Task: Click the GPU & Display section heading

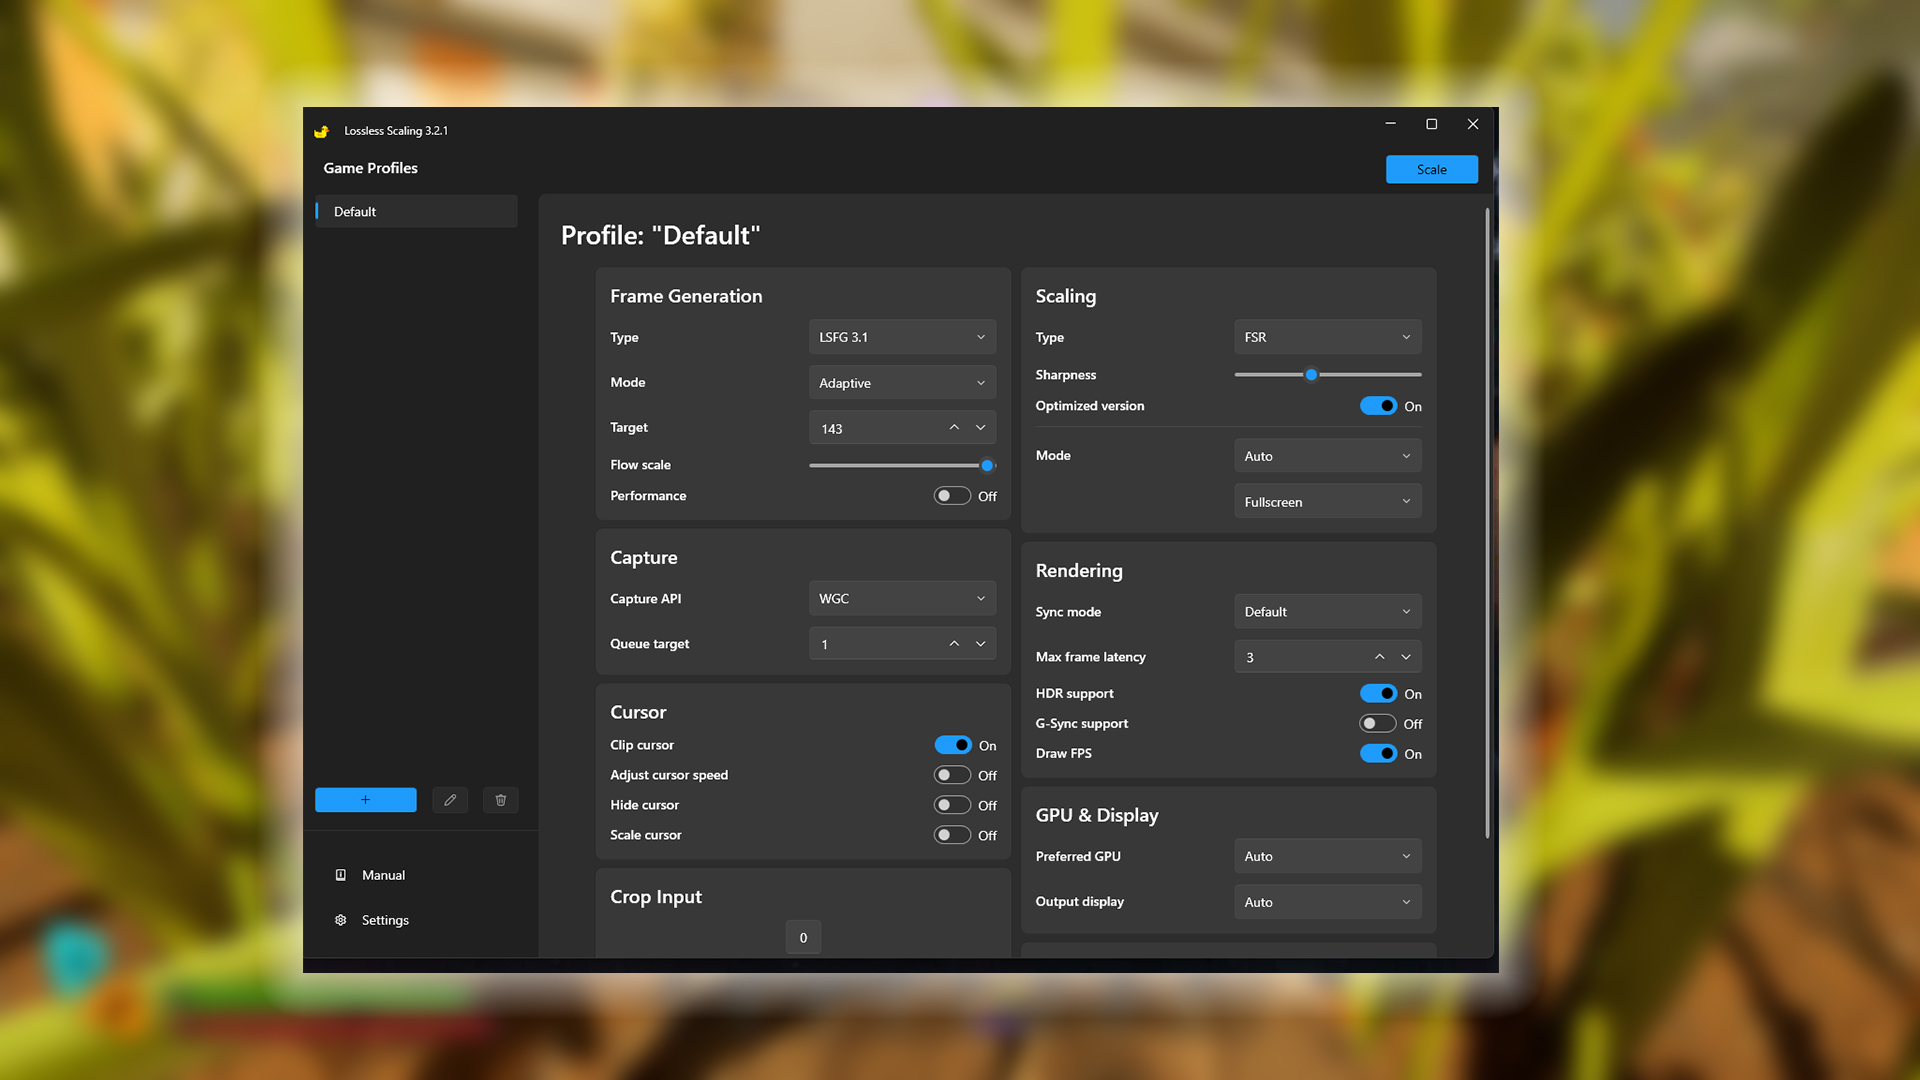Action: pos(1097,815)
